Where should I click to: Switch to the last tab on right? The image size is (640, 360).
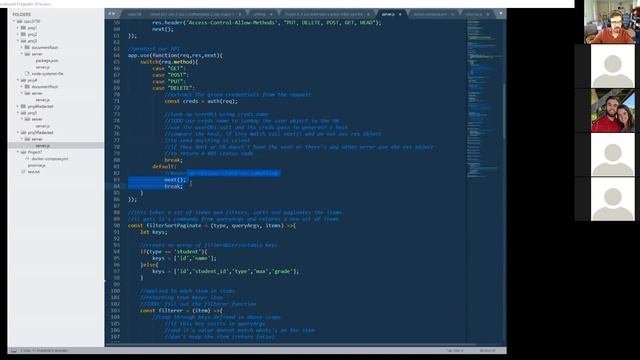476,14
